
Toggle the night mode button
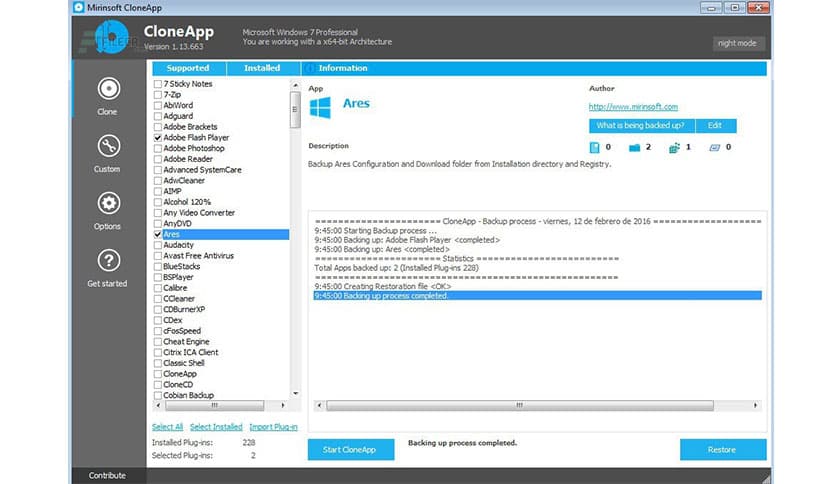pos(737,43)
